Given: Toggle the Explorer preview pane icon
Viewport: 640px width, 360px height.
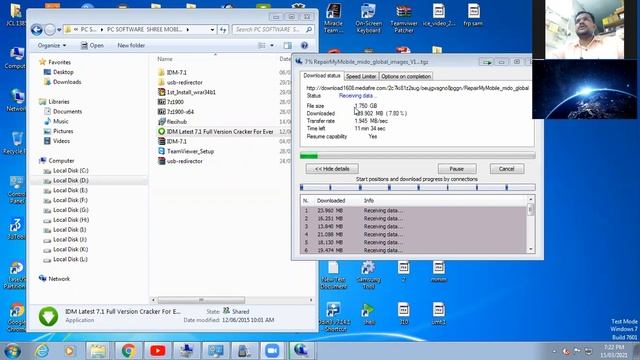Looking at the screenshot, I should point(288,45).
